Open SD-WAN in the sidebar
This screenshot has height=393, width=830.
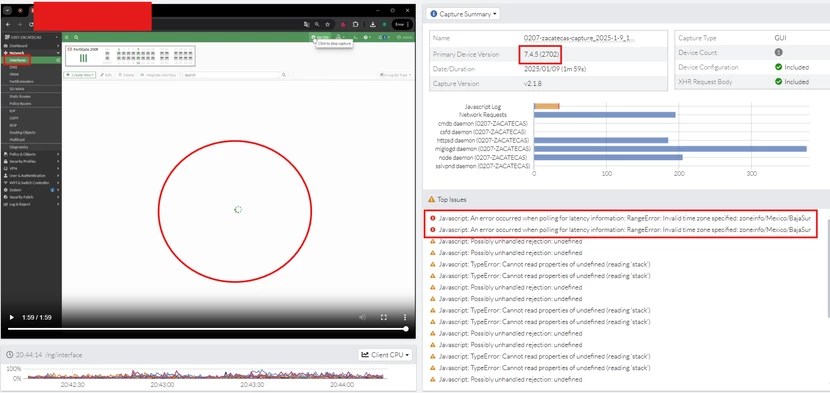pyautogui.click(x=16, y=89)
